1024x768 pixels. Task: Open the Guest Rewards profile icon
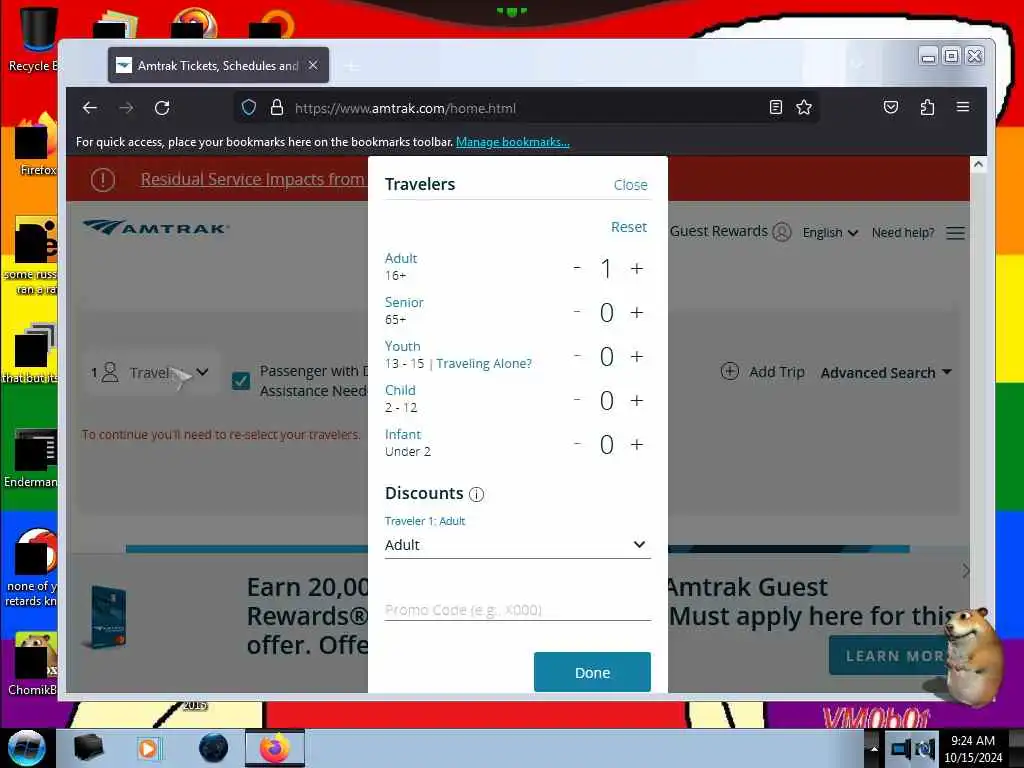782,232
